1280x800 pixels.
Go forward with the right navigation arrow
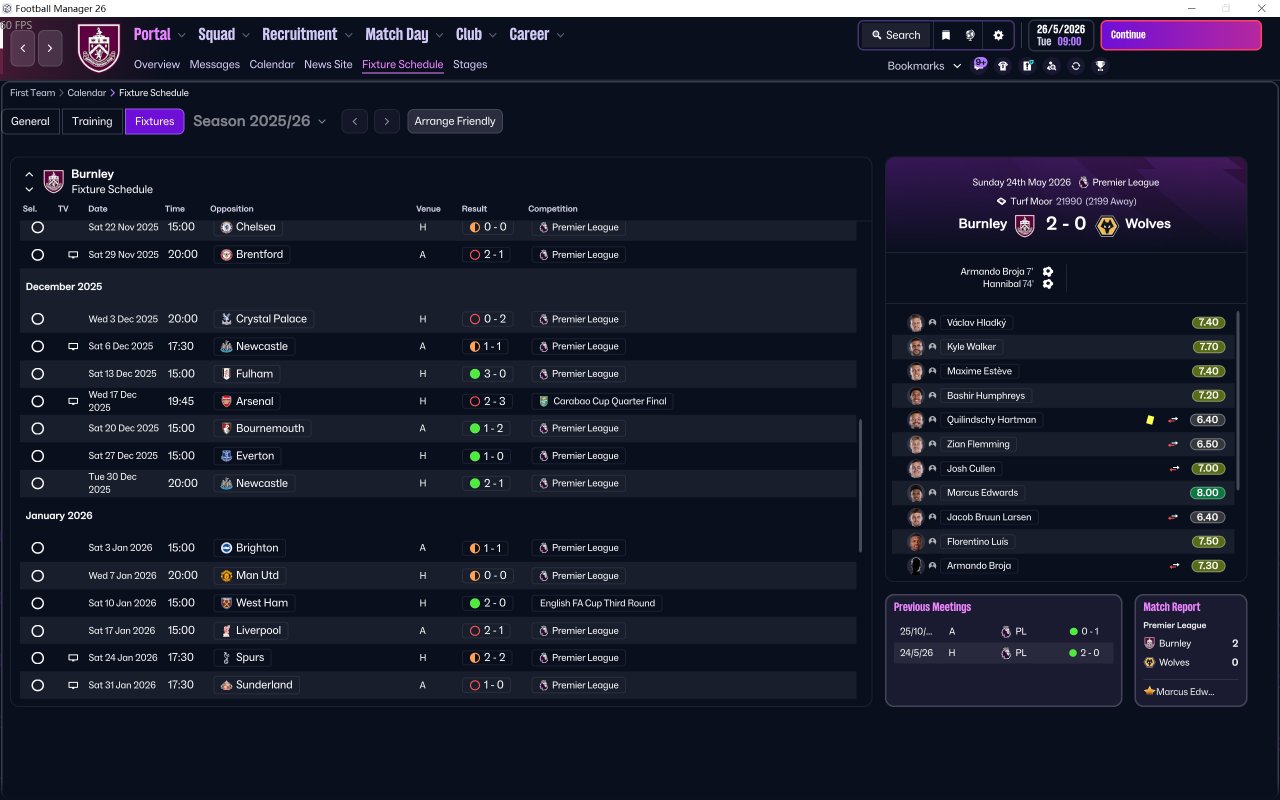point(51,48)
